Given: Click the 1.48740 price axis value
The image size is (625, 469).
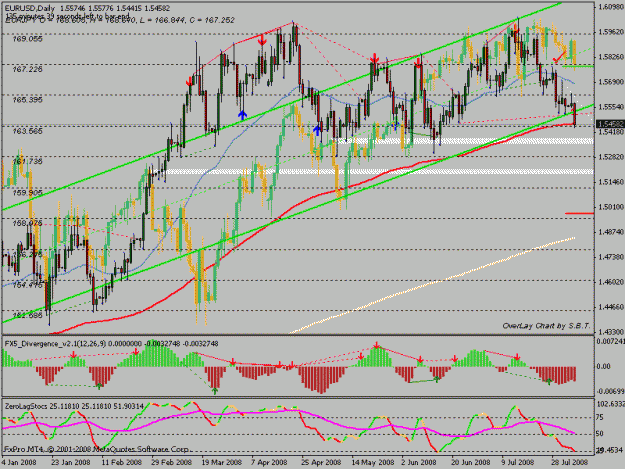Looking at the screenshot, I should 610,232.
